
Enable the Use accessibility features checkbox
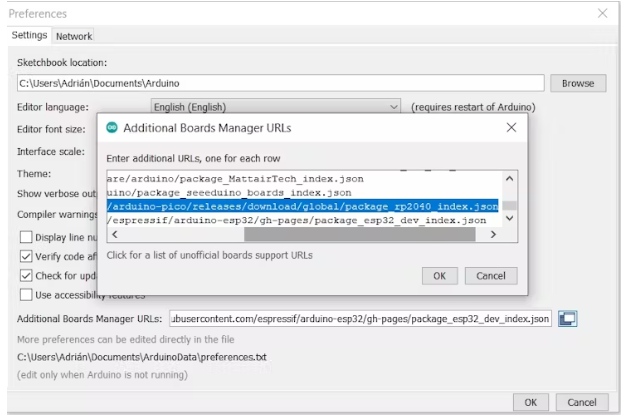(27, 294)
